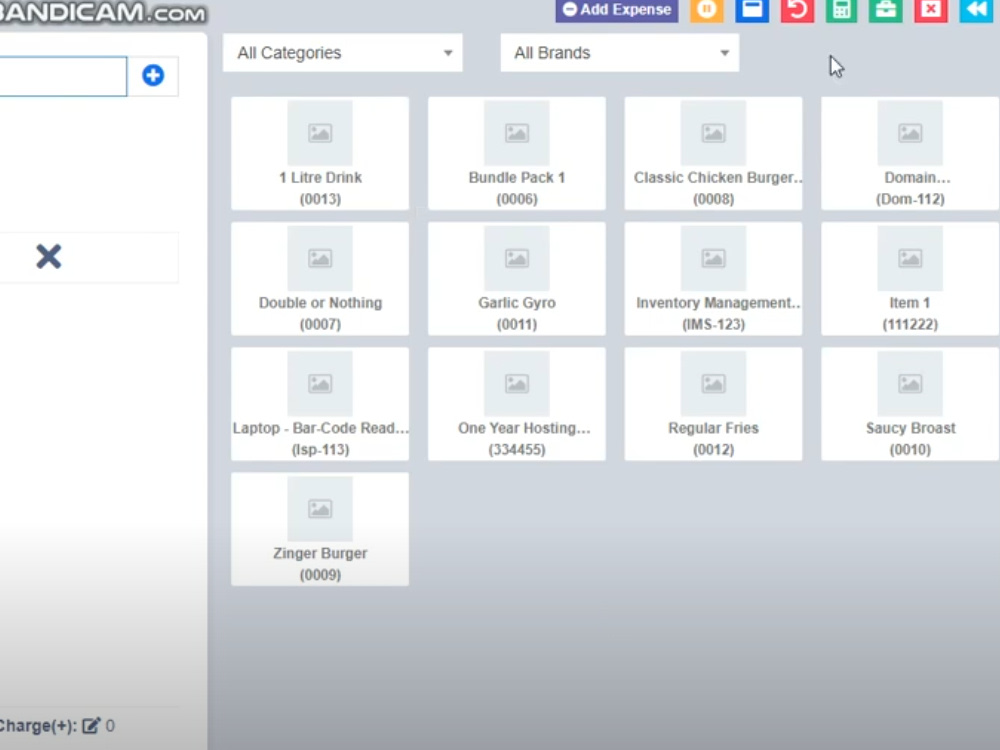This screenshot has height=750, width=1000.
Task: Click the orange pause icon button
Action: pyautogui.click(x=707, y=10)
